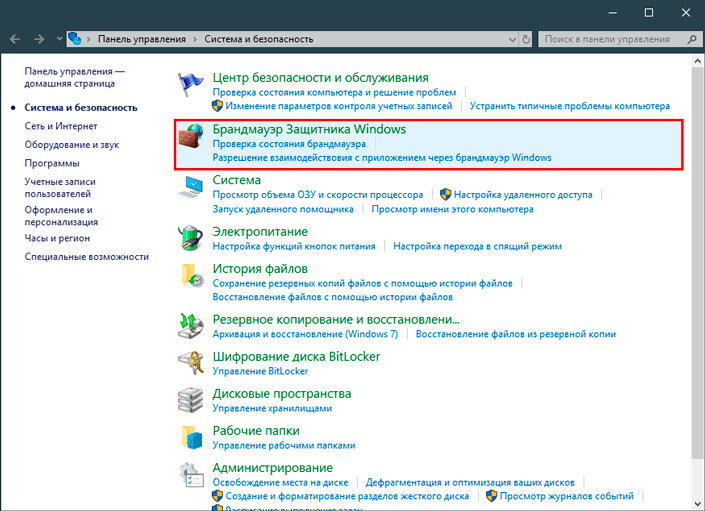The image size is (705, 511).
Task: Click Настройка перехода в спящий режим
Action: pos(477,246)
